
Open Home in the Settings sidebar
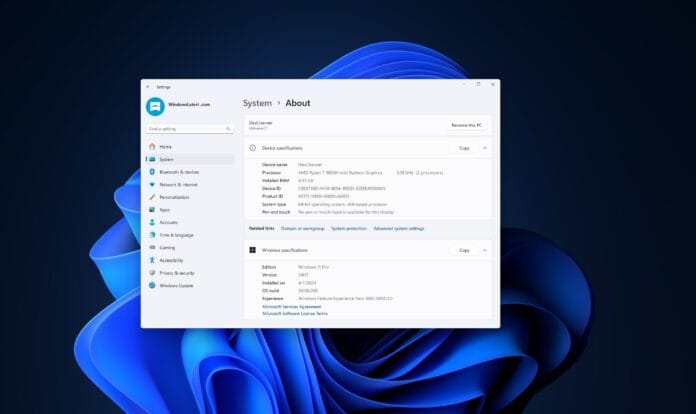pyautogui.click(x=165, y=147)
